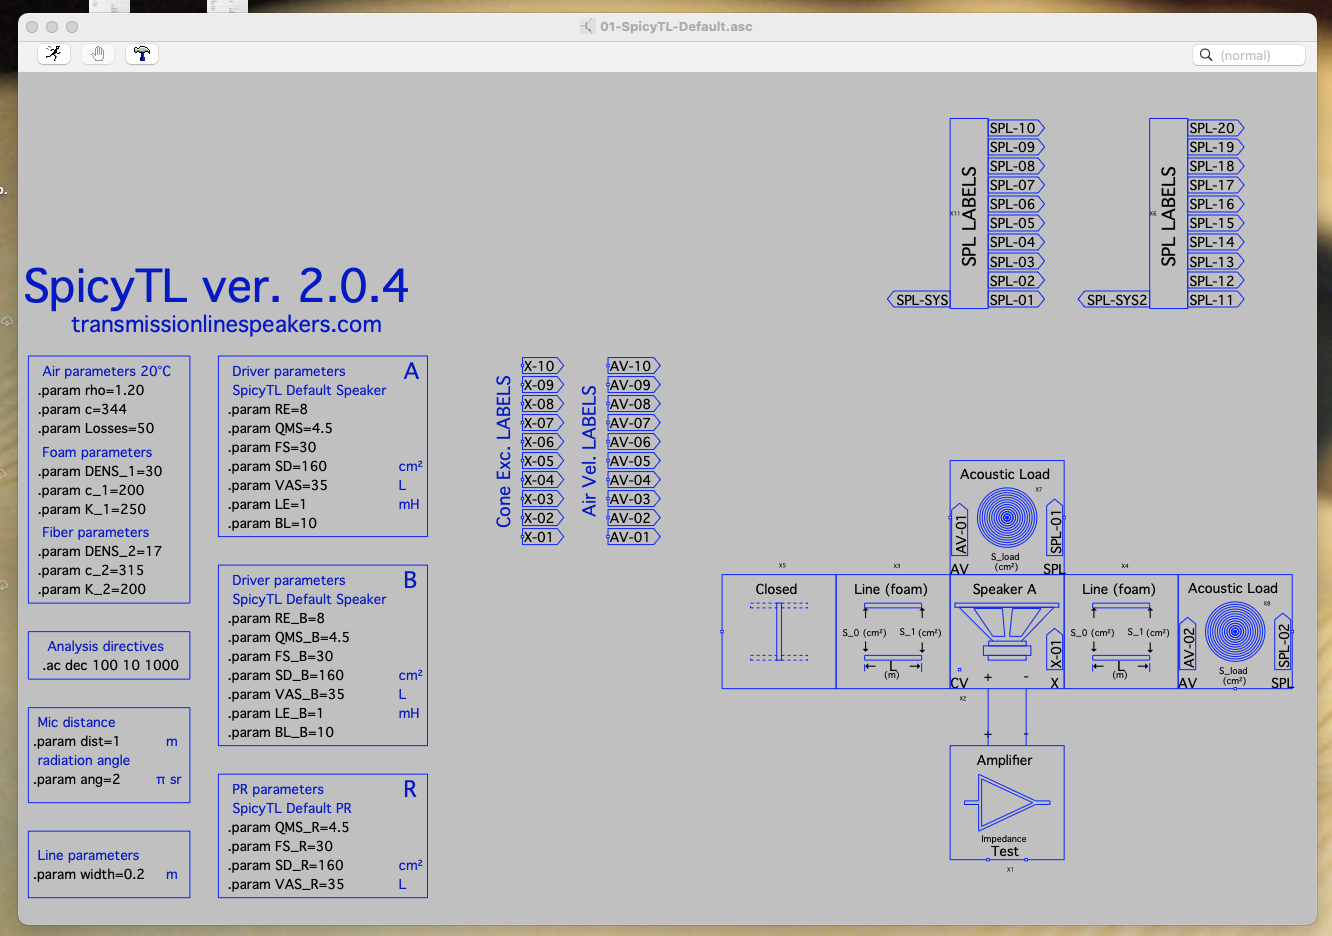Click the AV-02 flag on right Acoustic Load
The image size is (1332, 936).
tap(1188, 644)
